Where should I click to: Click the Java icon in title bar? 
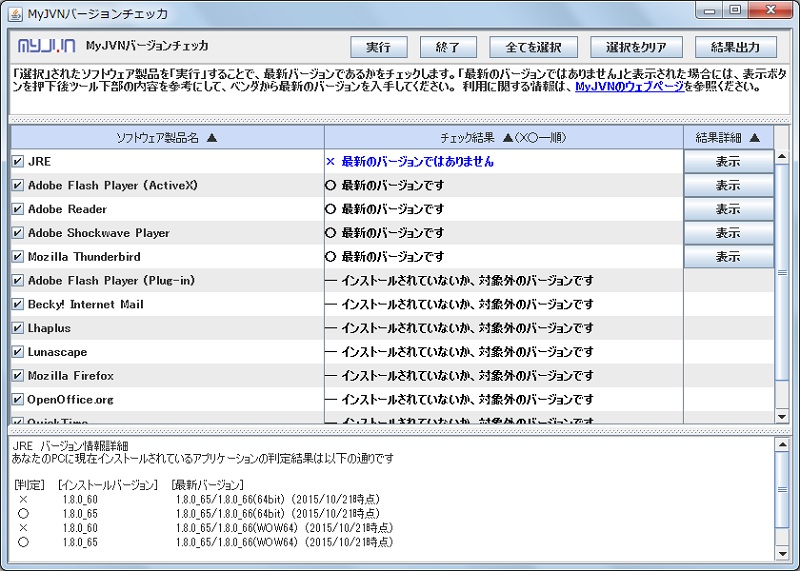(15, 13)
